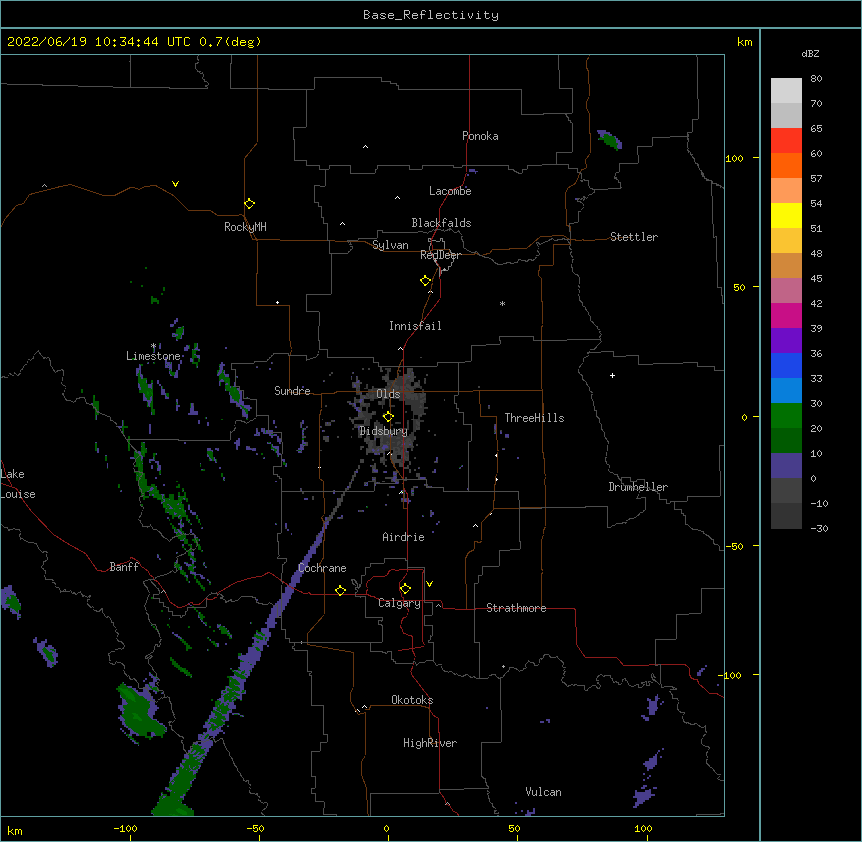
Task: Click the Vulcan town label
Action: click(x=543, y=792)
